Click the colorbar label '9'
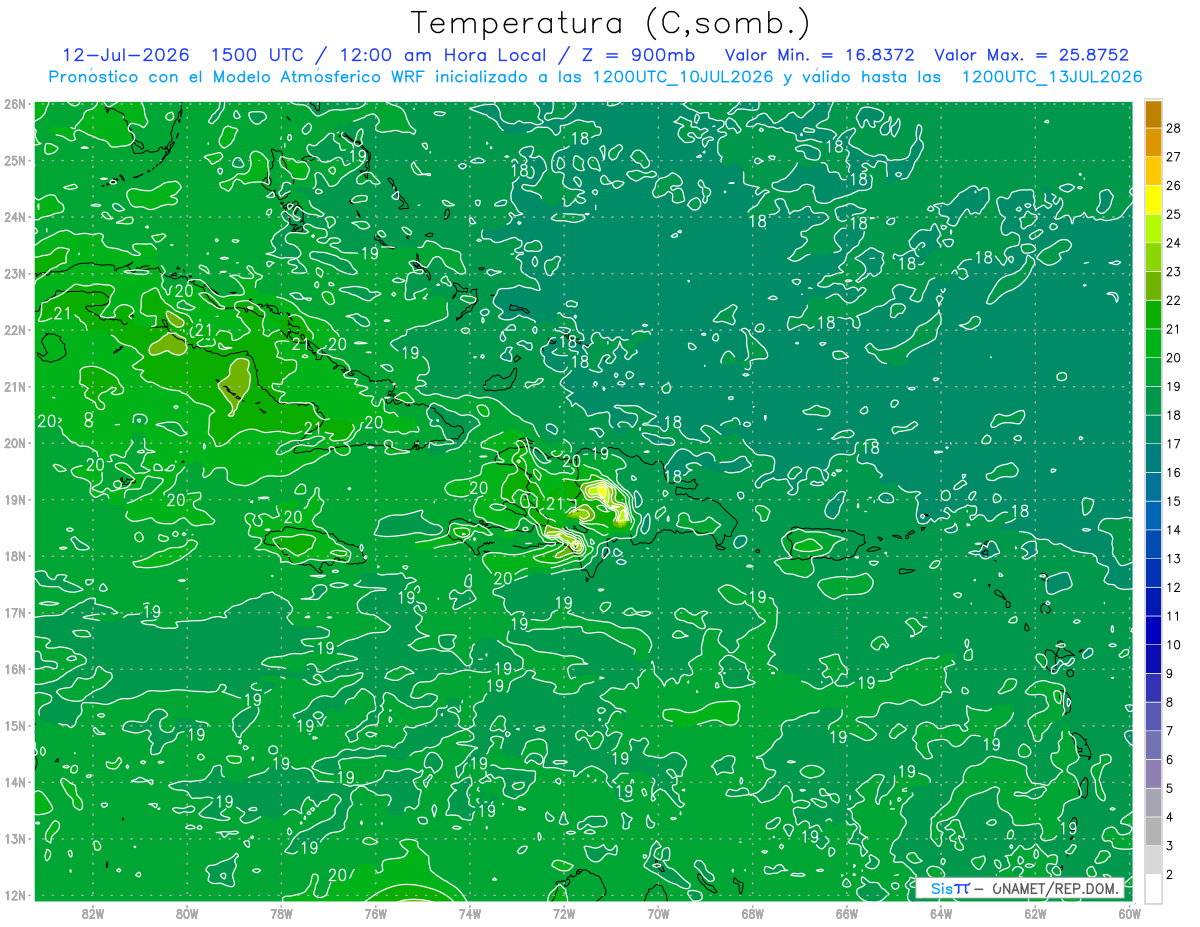 click(1170, 674)
